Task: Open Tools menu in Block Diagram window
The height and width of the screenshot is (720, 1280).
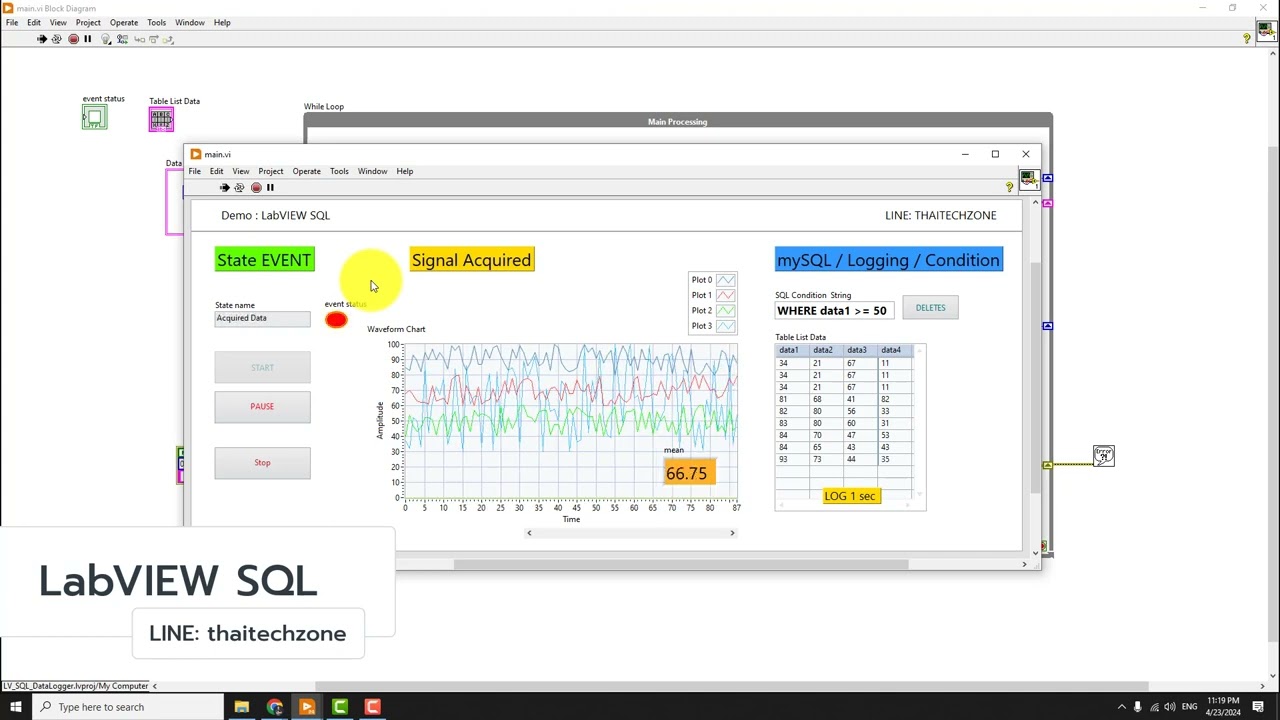Action: (157, 22)
